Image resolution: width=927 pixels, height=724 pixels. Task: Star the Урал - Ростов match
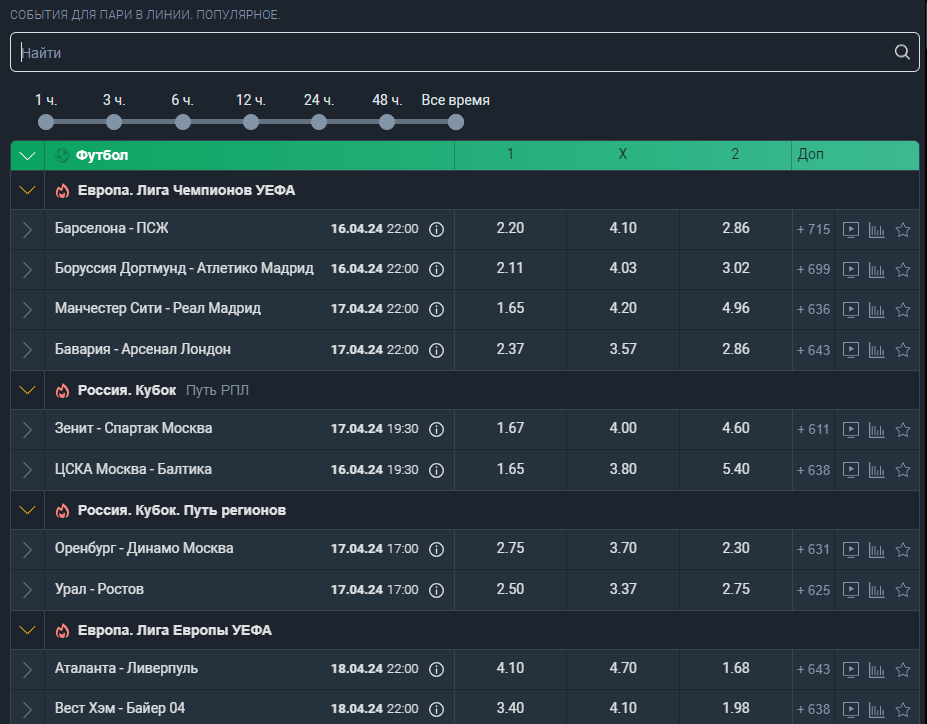pyautogui.click(x=903, y=590)
